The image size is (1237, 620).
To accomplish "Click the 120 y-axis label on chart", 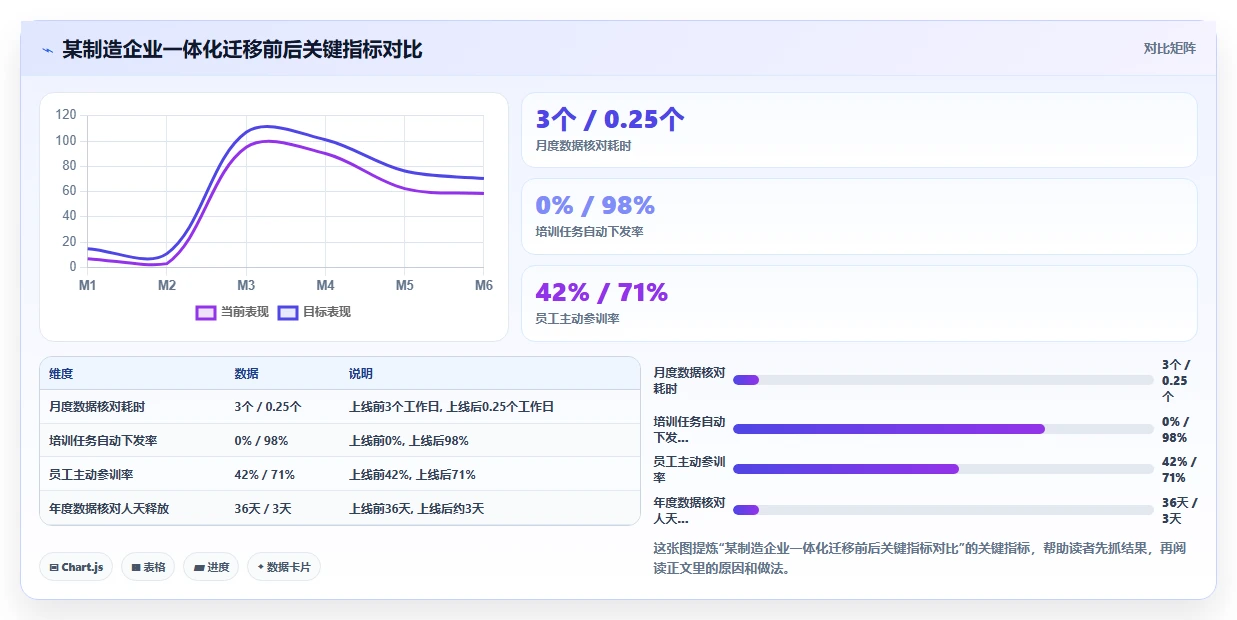I will point(66,115).
